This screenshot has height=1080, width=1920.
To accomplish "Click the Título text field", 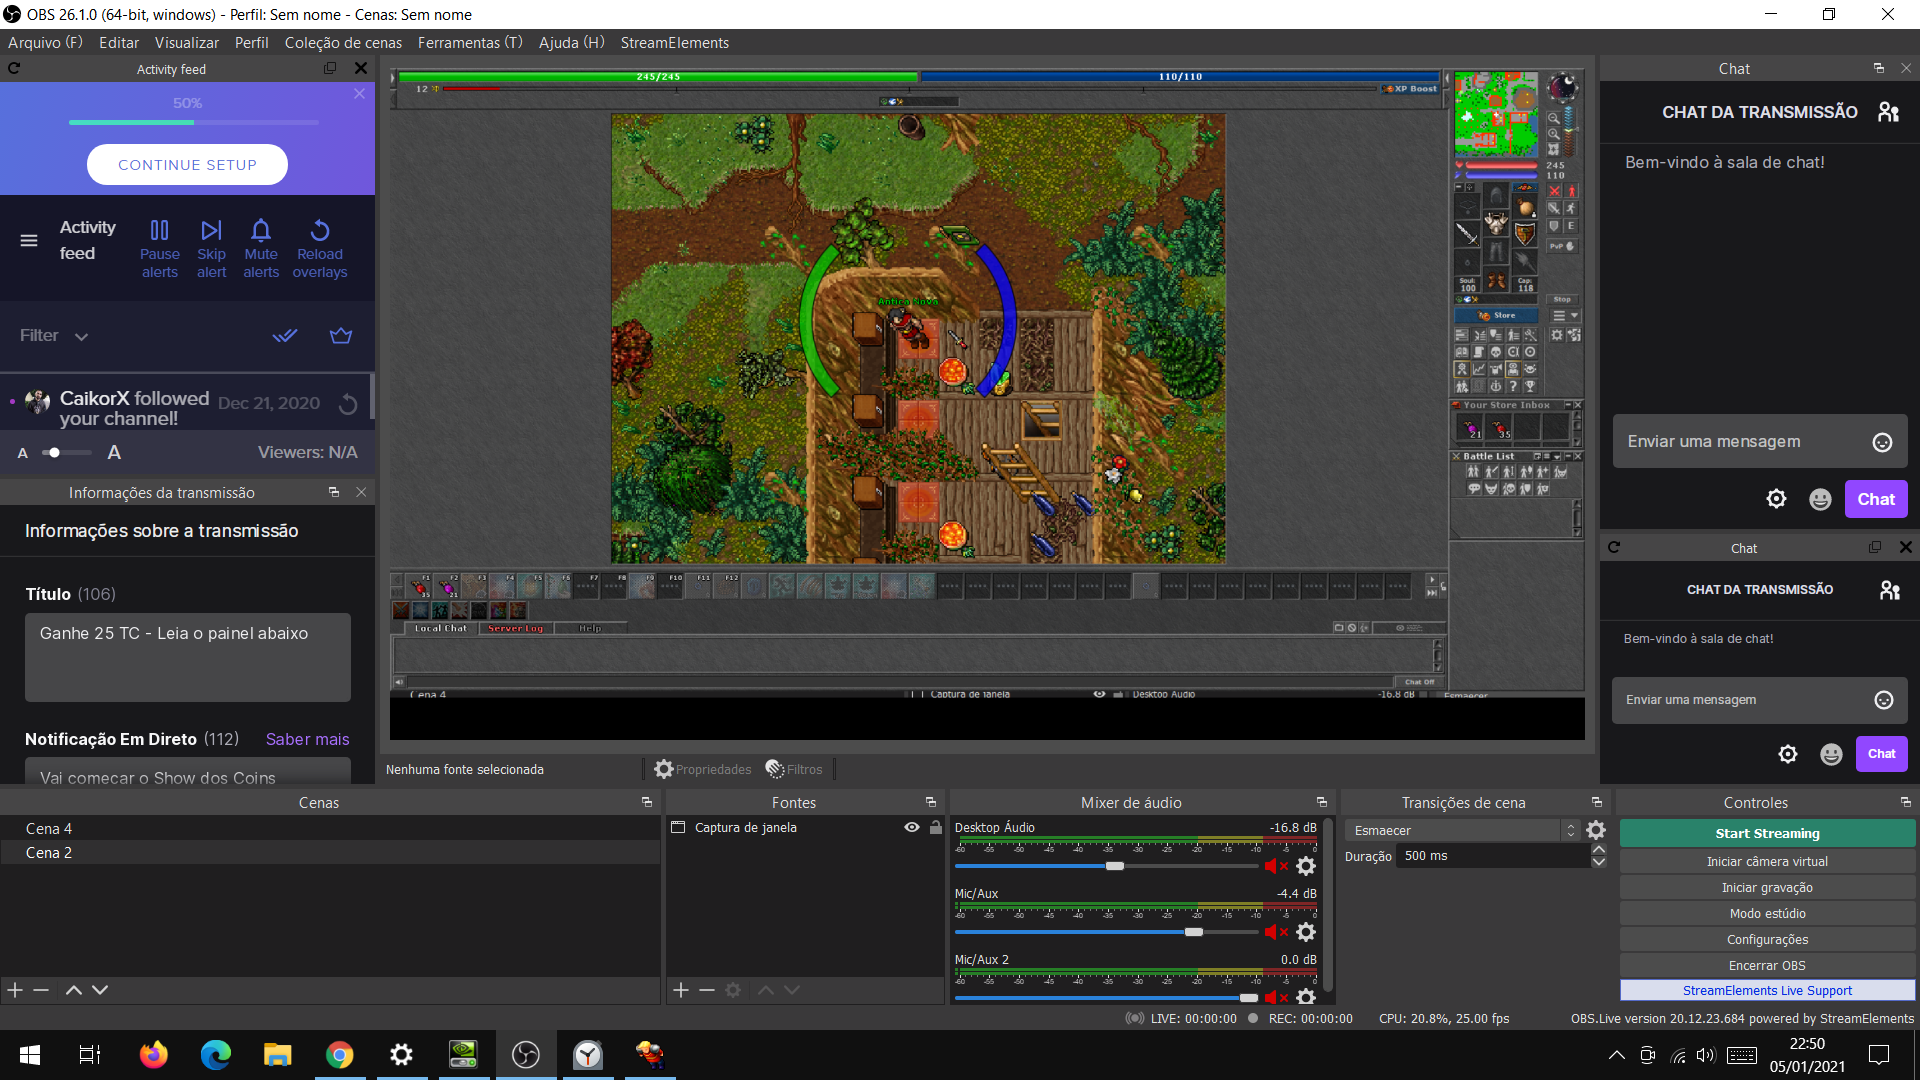I will tap(187, 657).
